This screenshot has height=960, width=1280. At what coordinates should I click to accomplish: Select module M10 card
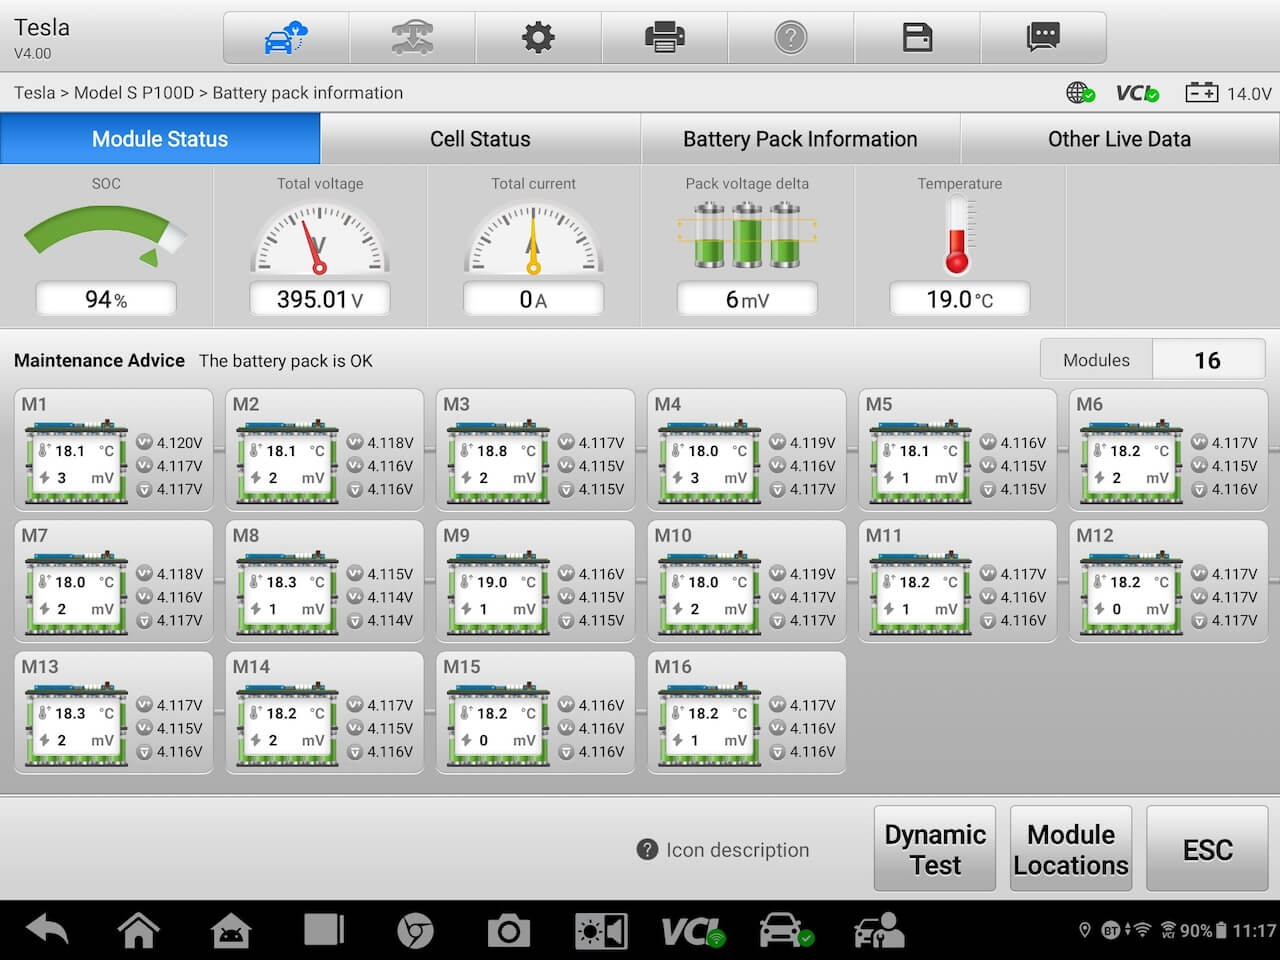746,580
